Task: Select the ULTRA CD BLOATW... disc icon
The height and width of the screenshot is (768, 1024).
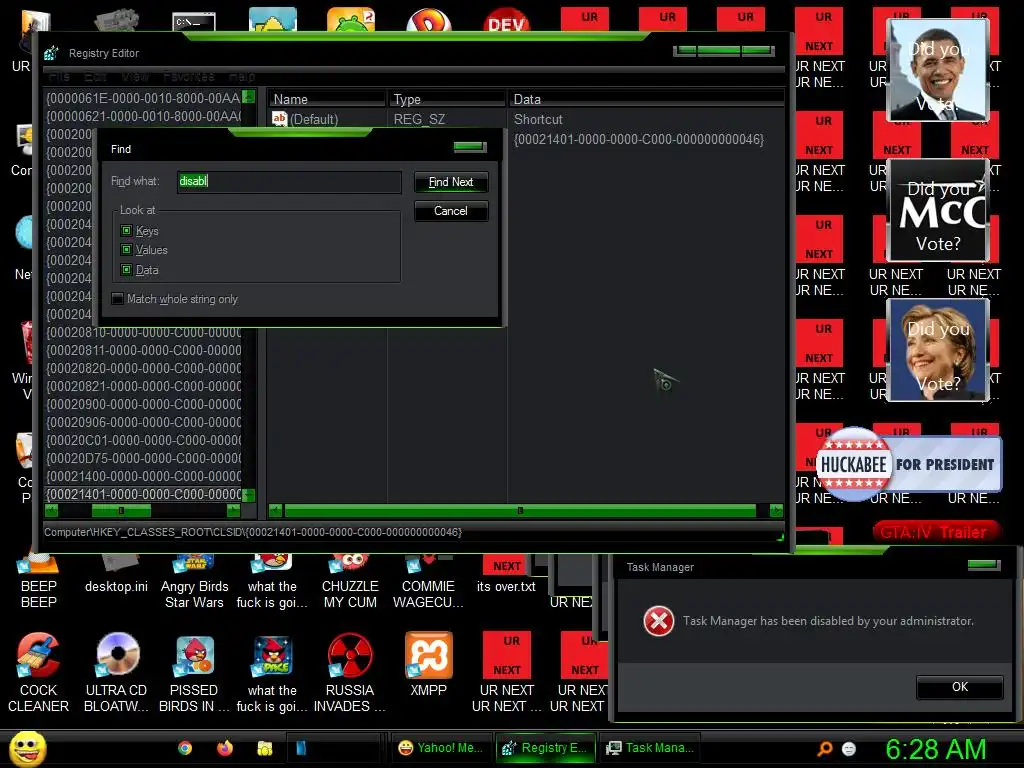Action: [x=118, y=654]
